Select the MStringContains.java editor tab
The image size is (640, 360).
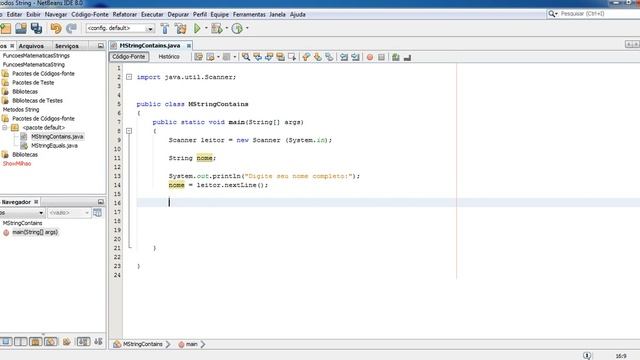[150, 46]
